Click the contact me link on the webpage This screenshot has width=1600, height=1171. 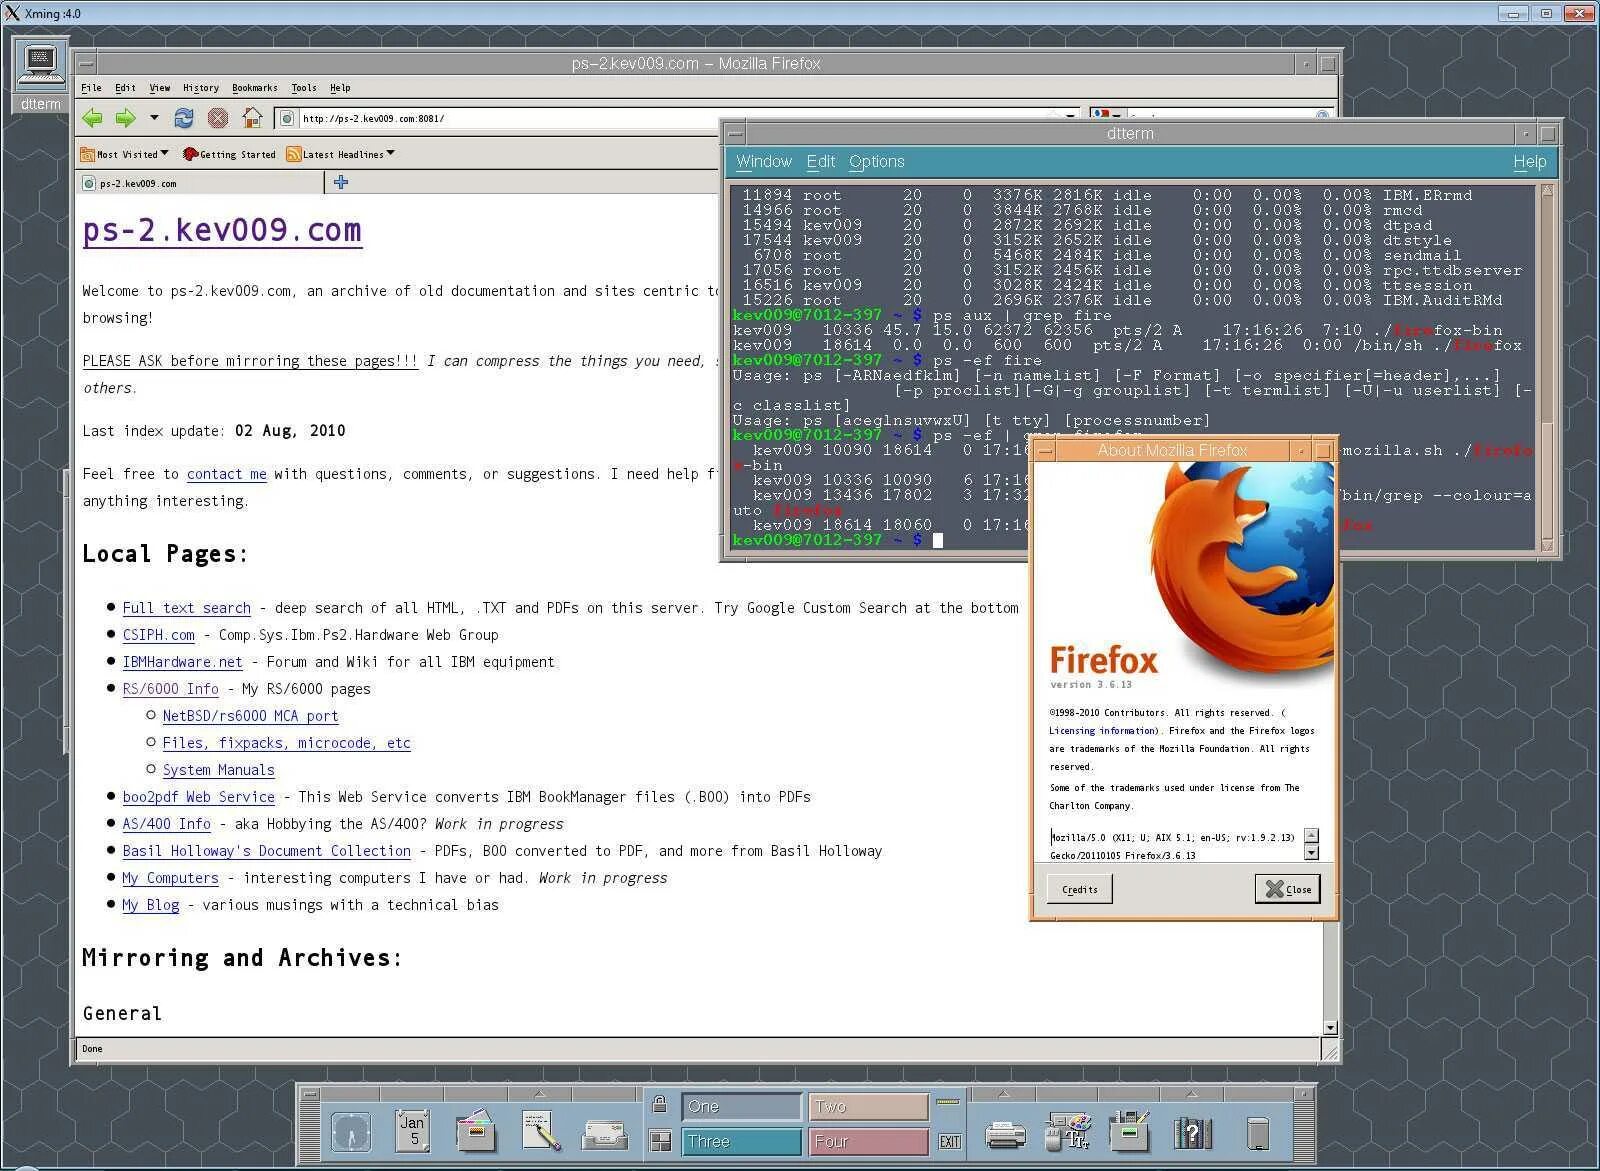(x=226, y=474)
